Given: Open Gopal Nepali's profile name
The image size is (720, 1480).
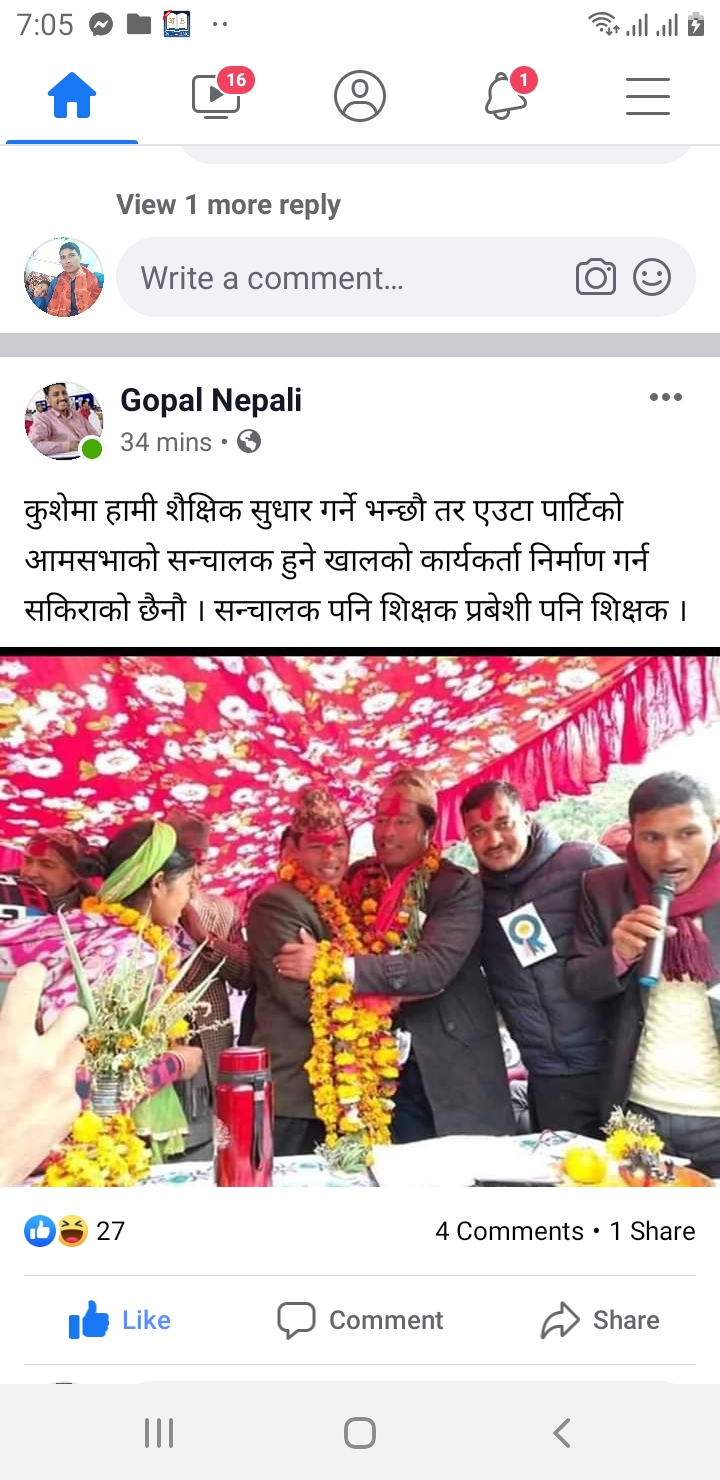Looking at the screenshot, I should coord(211,401).
